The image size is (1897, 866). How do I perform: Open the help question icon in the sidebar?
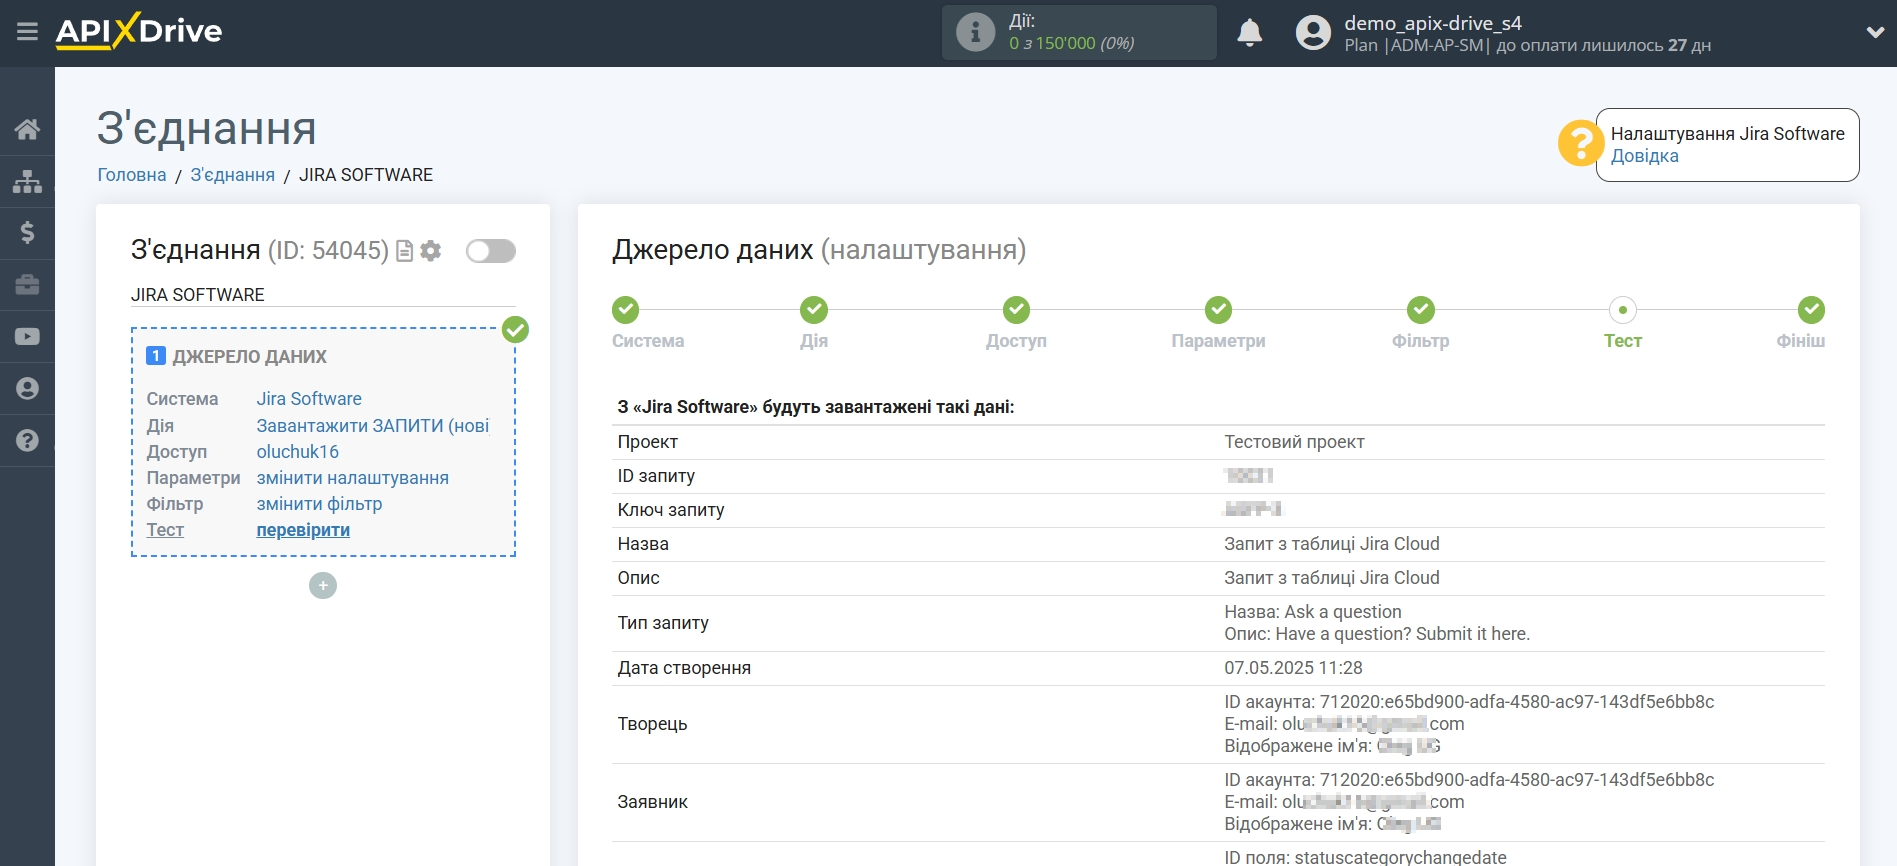pos(27,441)
